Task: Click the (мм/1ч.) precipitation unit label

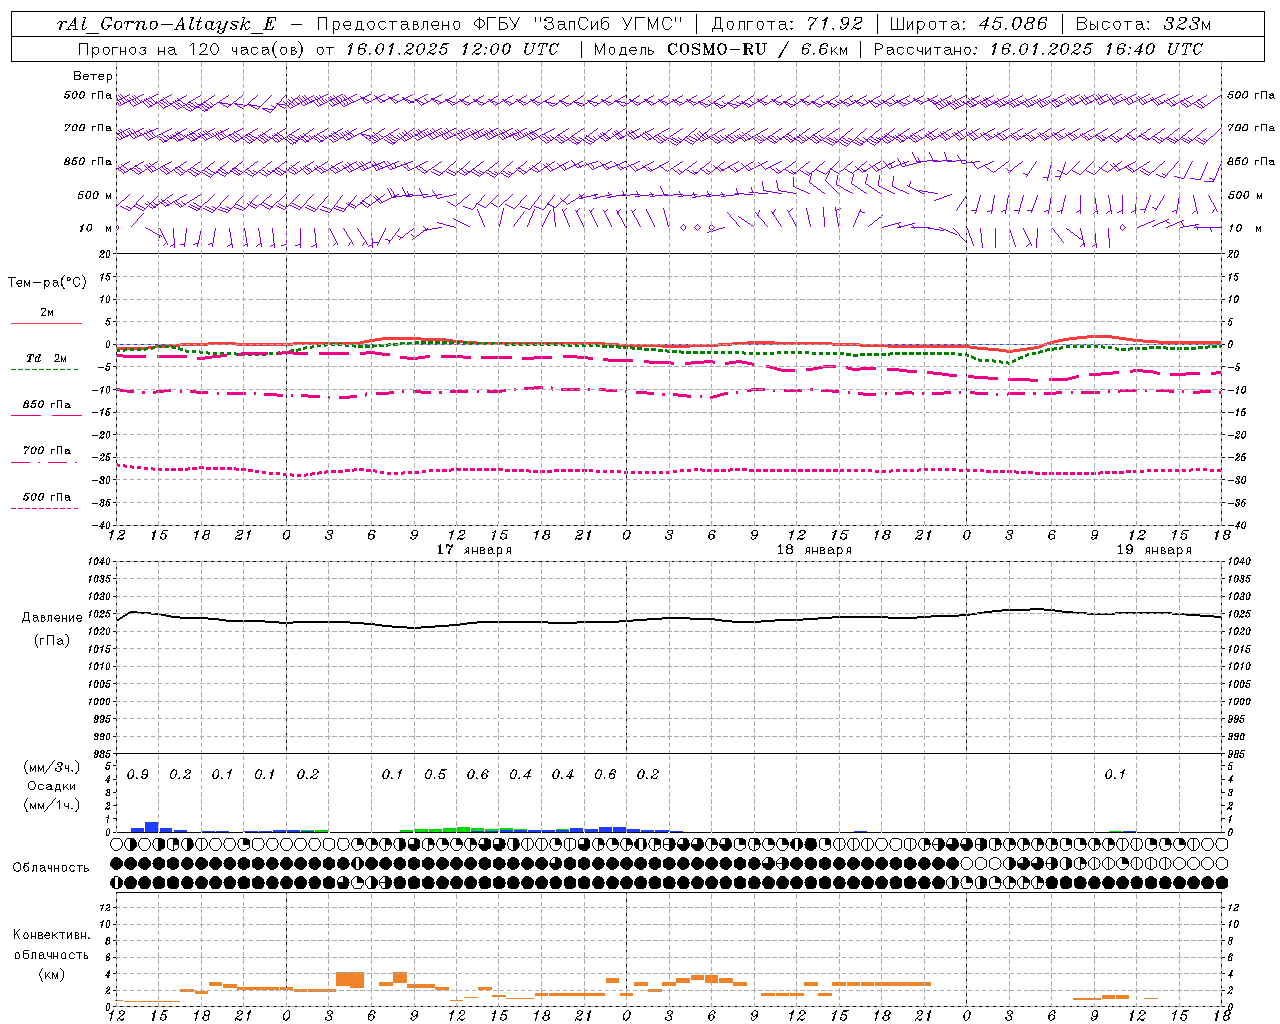Action: (x=52, y=806)
